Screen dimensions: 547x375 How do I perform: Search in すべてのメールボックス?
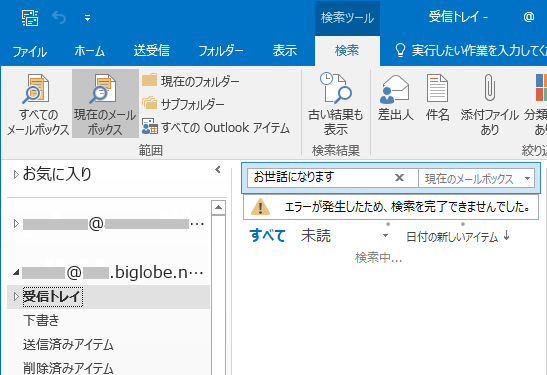pos(38,104)
